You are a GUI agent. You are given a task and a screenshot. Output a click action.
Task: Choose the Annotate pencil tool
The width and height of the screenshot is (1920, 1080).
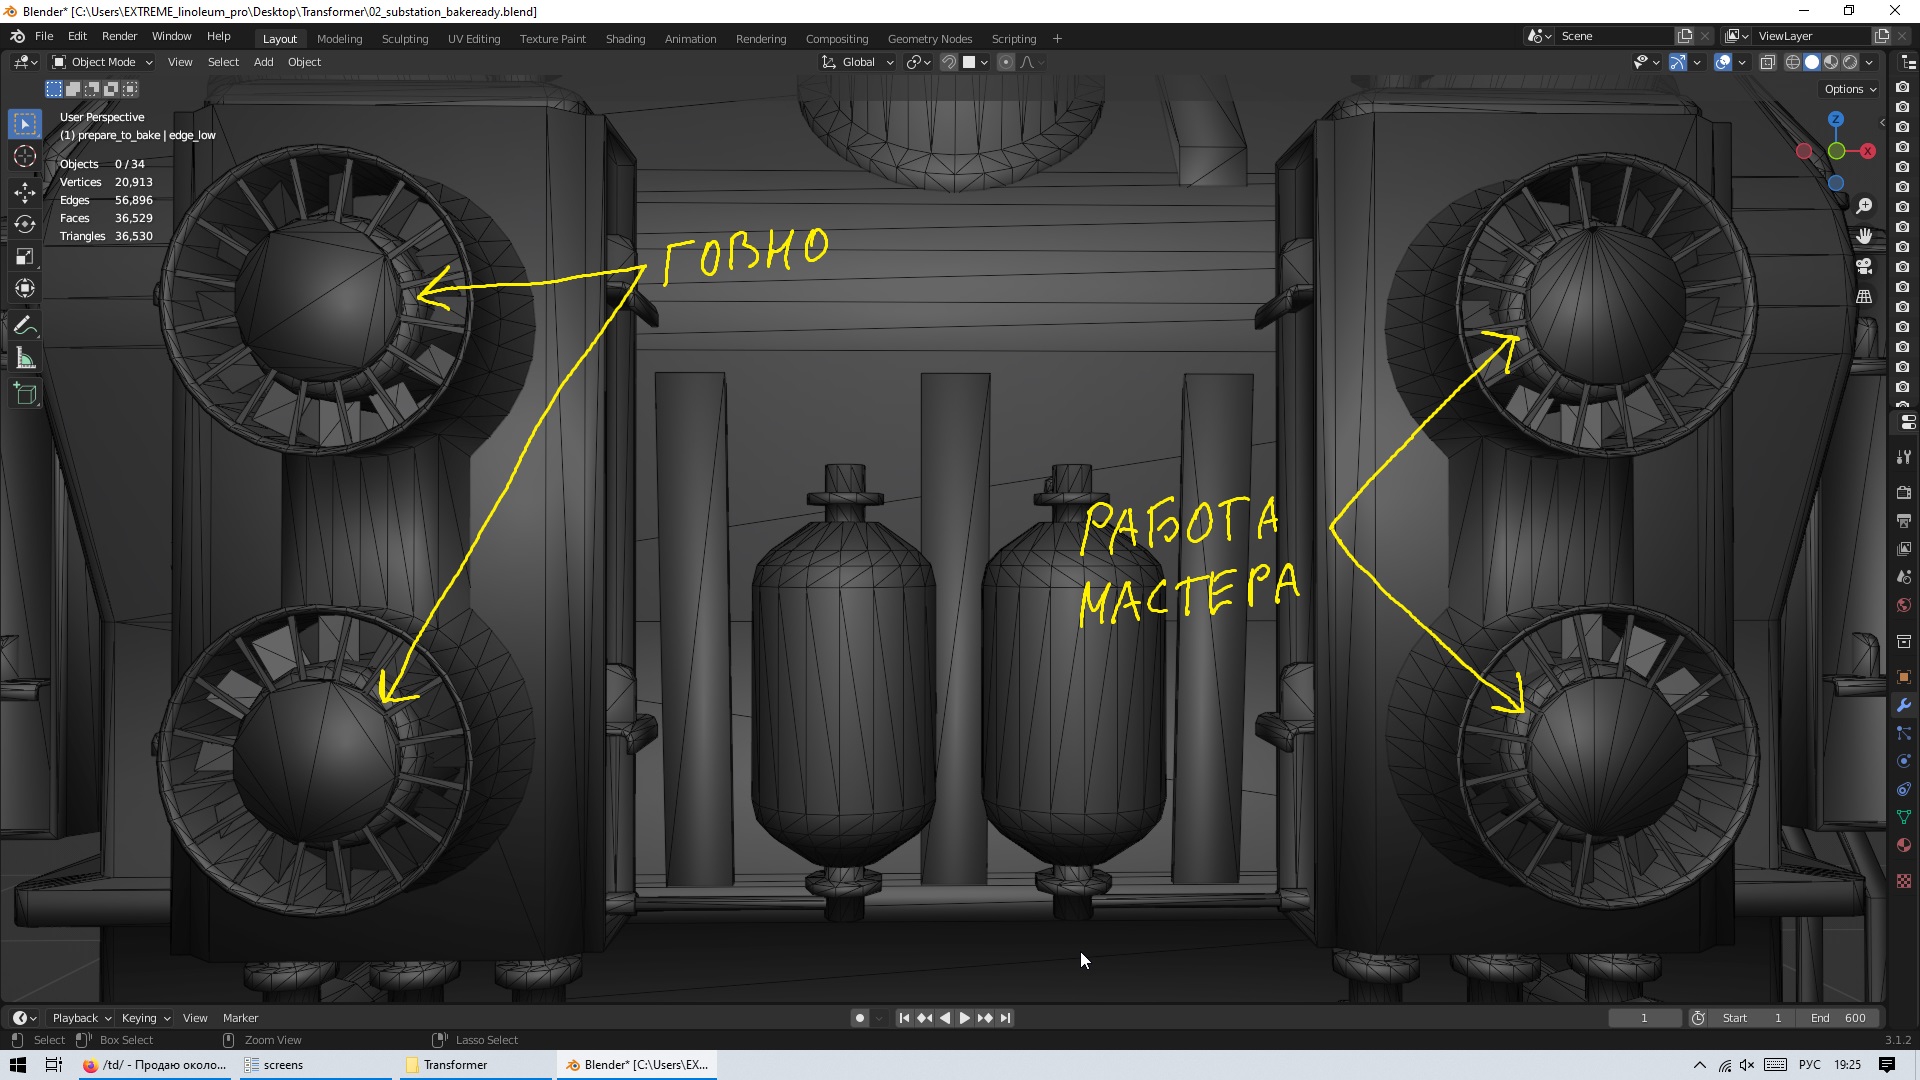pyautogui.click(x=25, y=326)
